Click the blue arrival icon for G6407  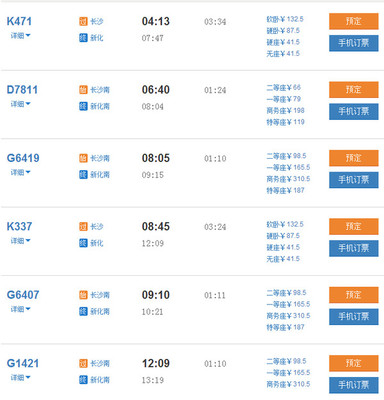[x=83, y=311]
